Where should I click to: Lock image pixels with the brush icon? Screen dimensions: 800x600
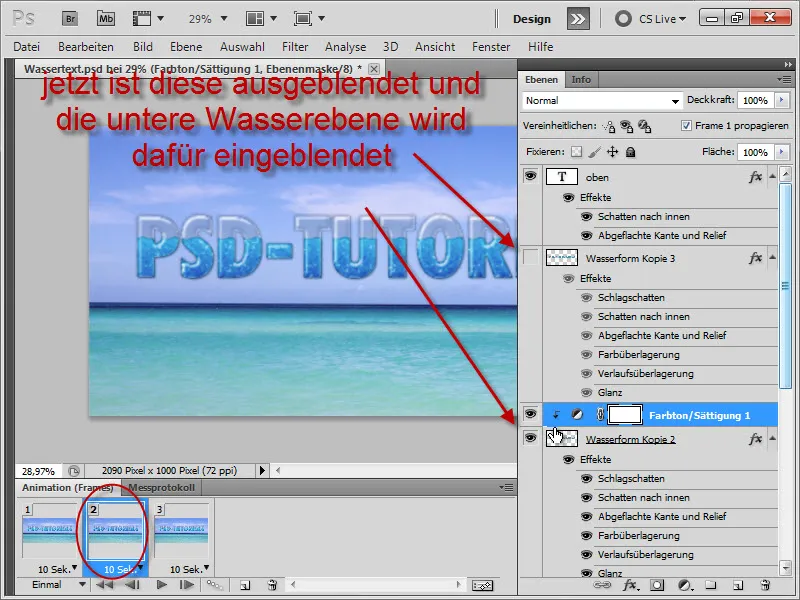coord(594,152)
